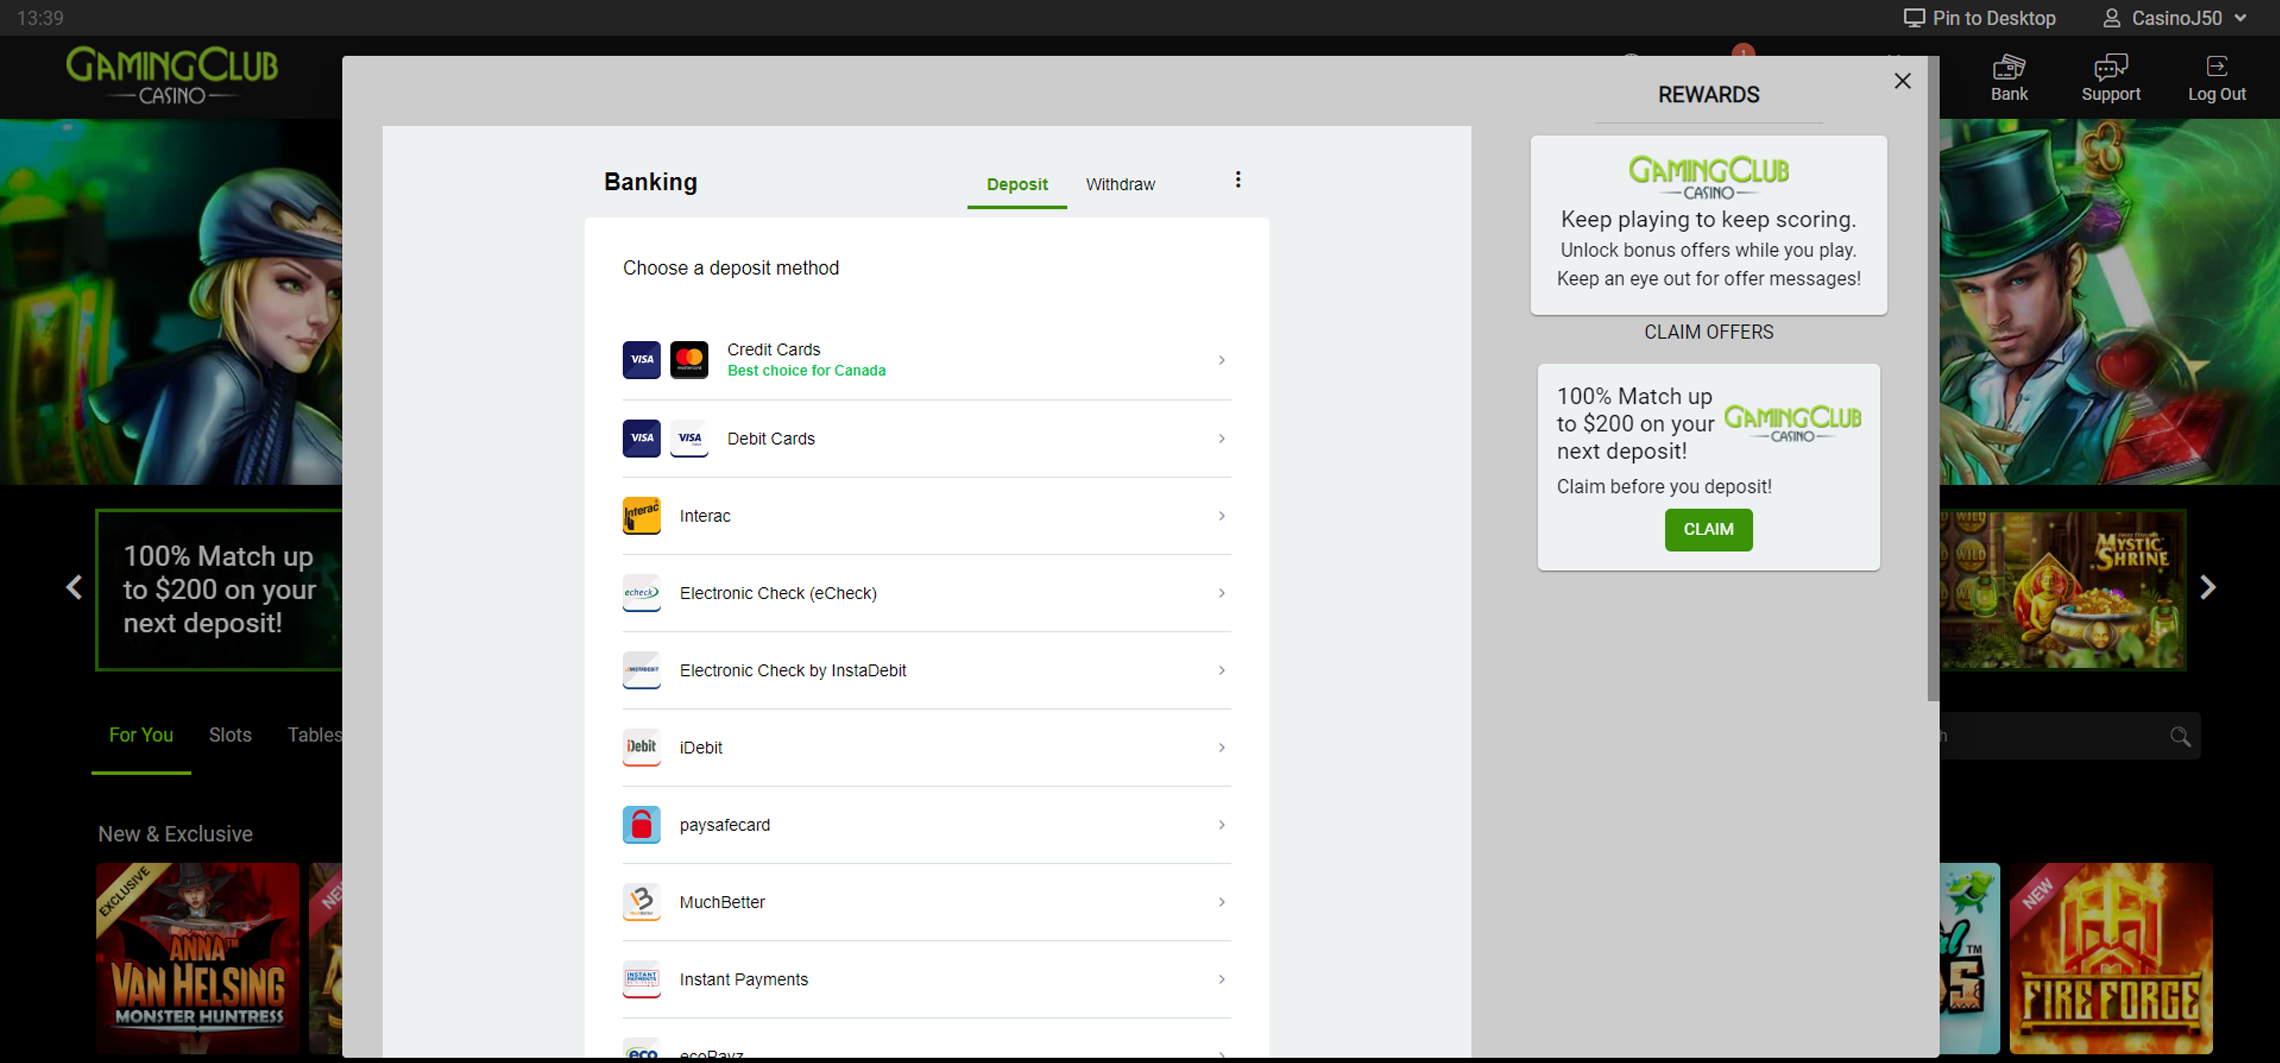Open Fire Forge game thumbnail

click(x=2110, y=958)
